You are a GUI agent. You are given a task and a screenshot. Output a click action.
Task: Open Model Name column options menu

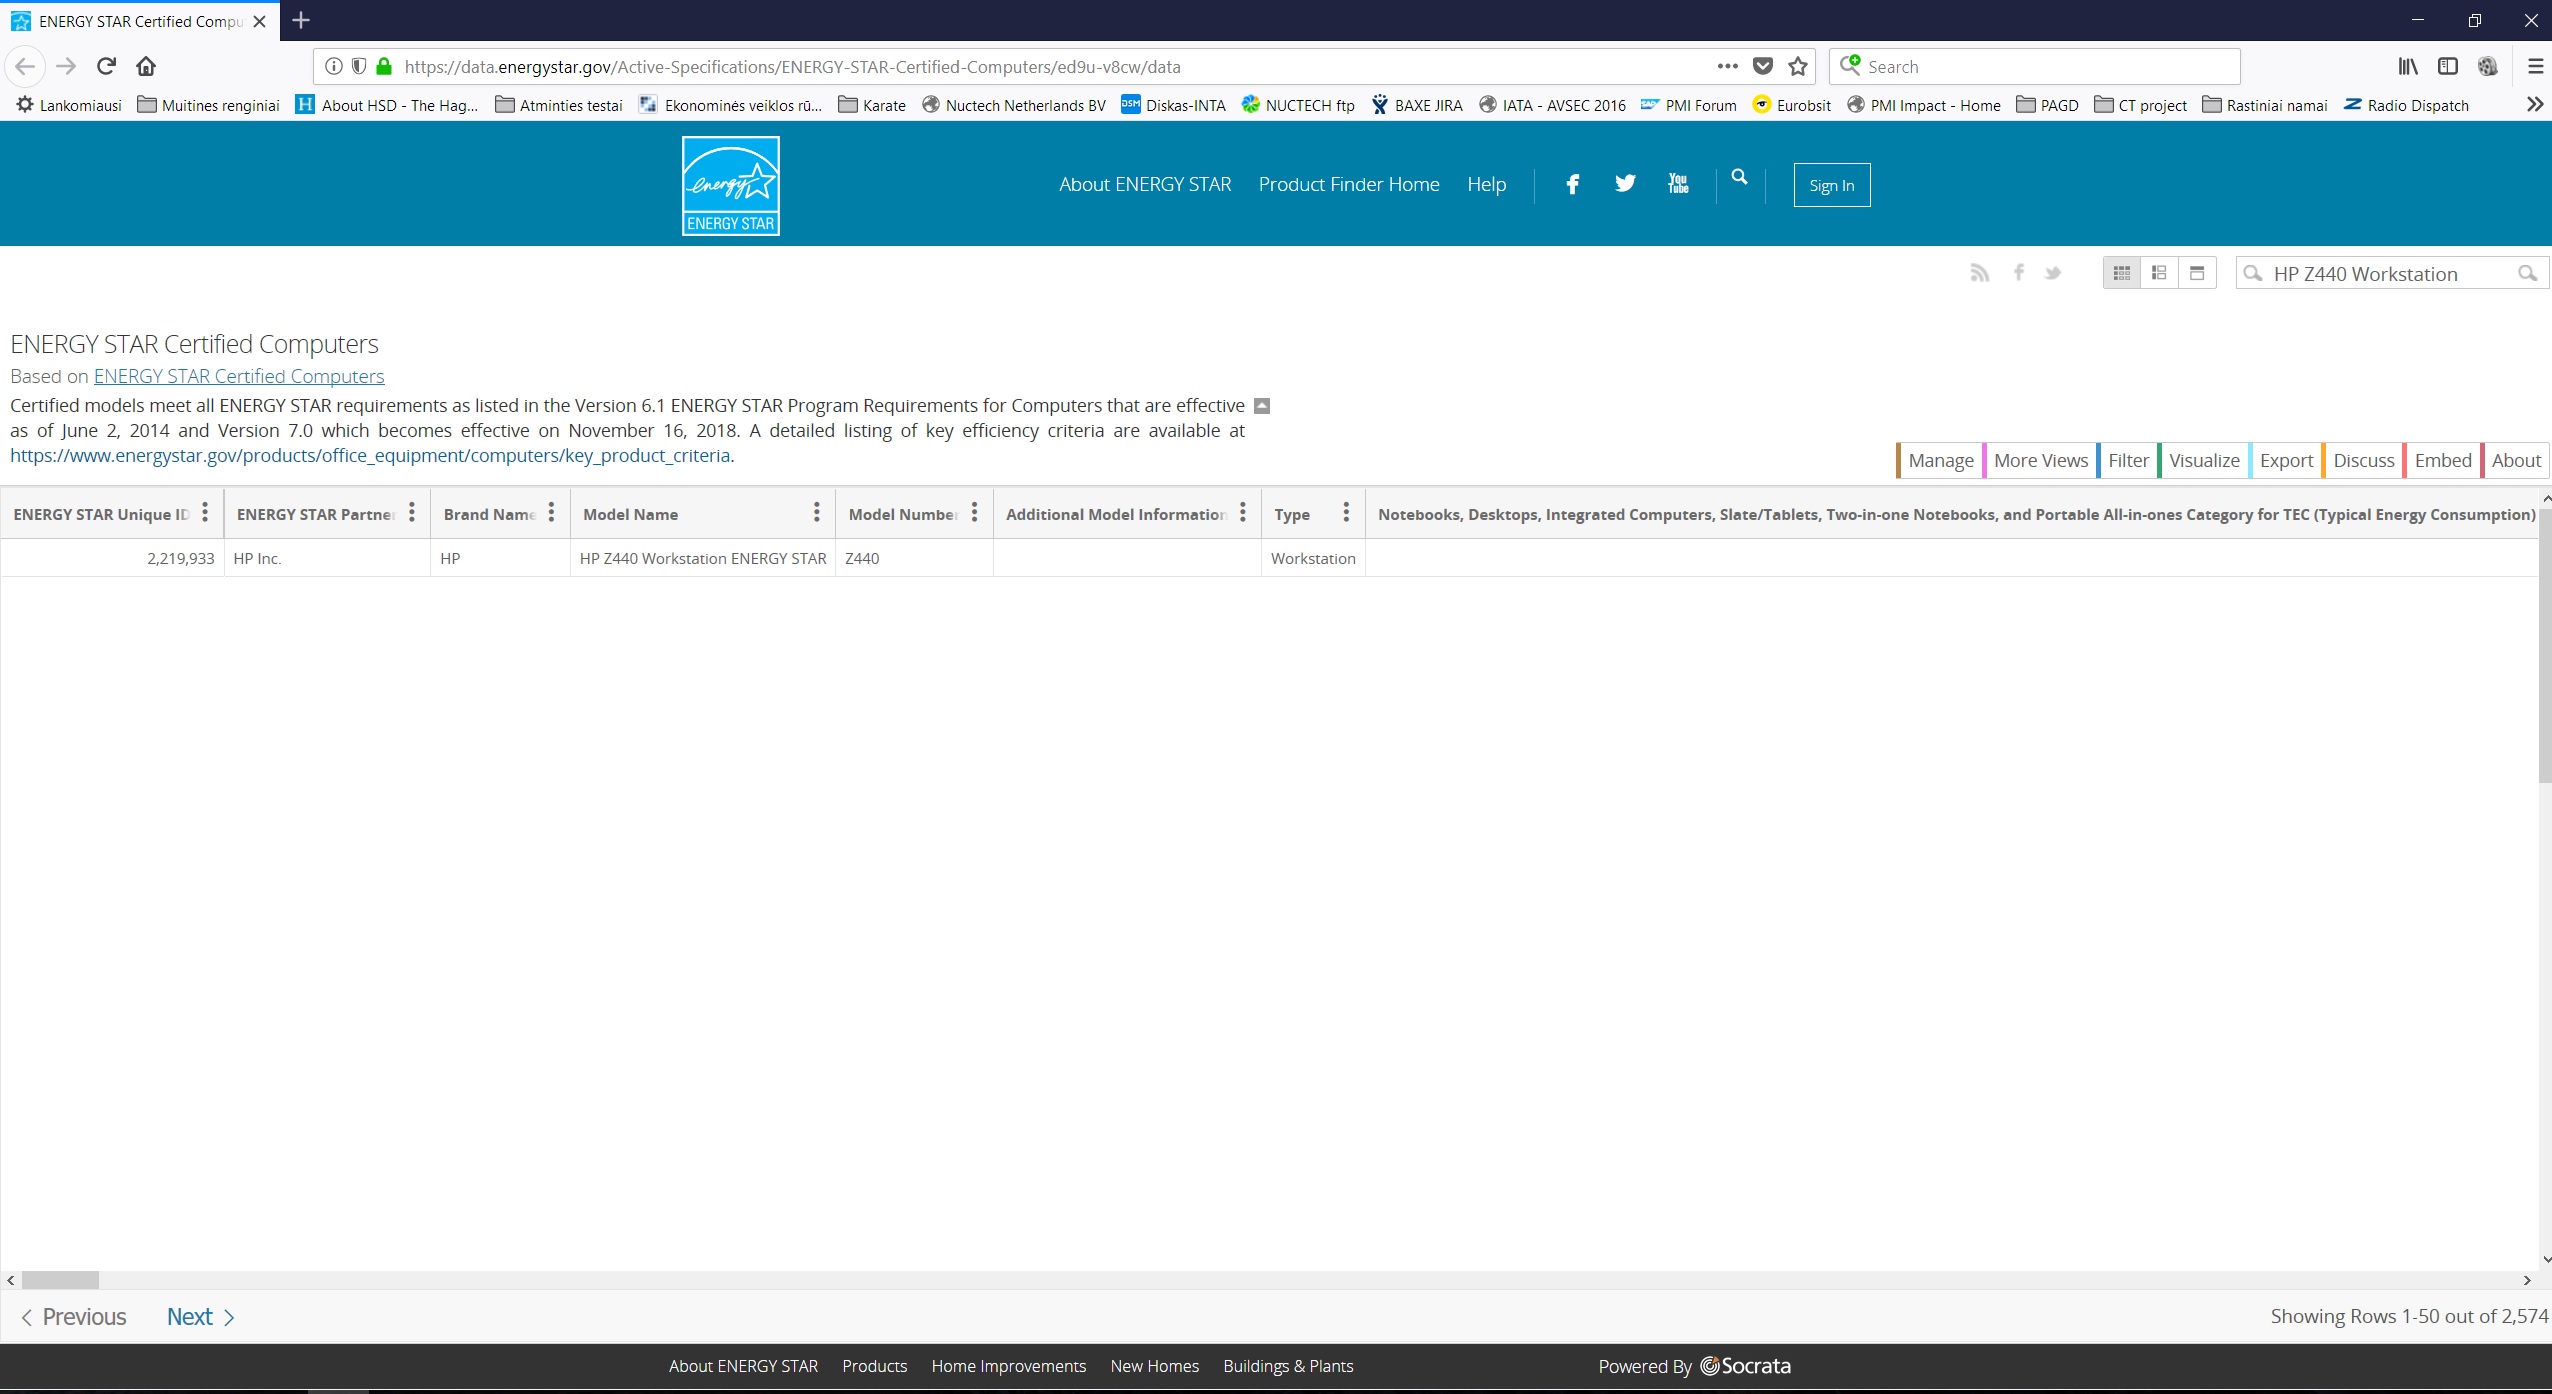[816, 513]
